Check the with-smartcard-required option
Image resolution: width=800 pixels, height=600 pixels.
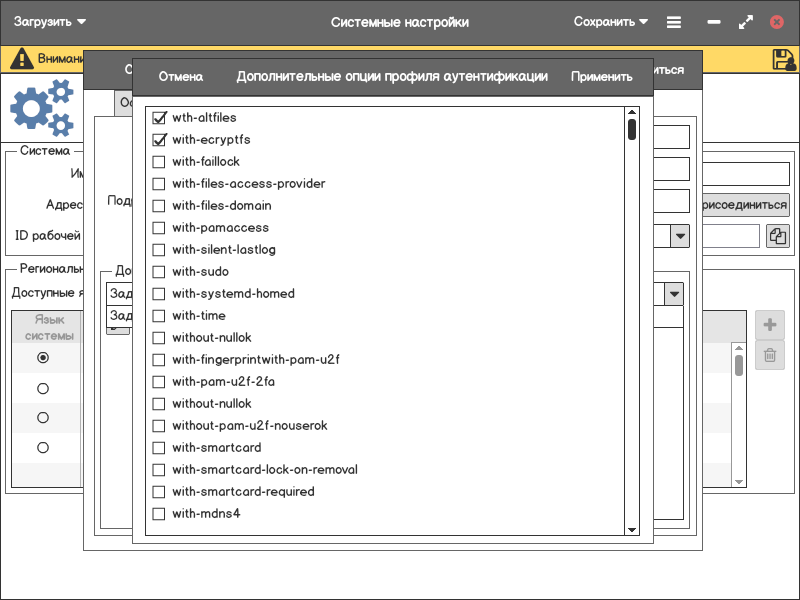click(159, 492)
